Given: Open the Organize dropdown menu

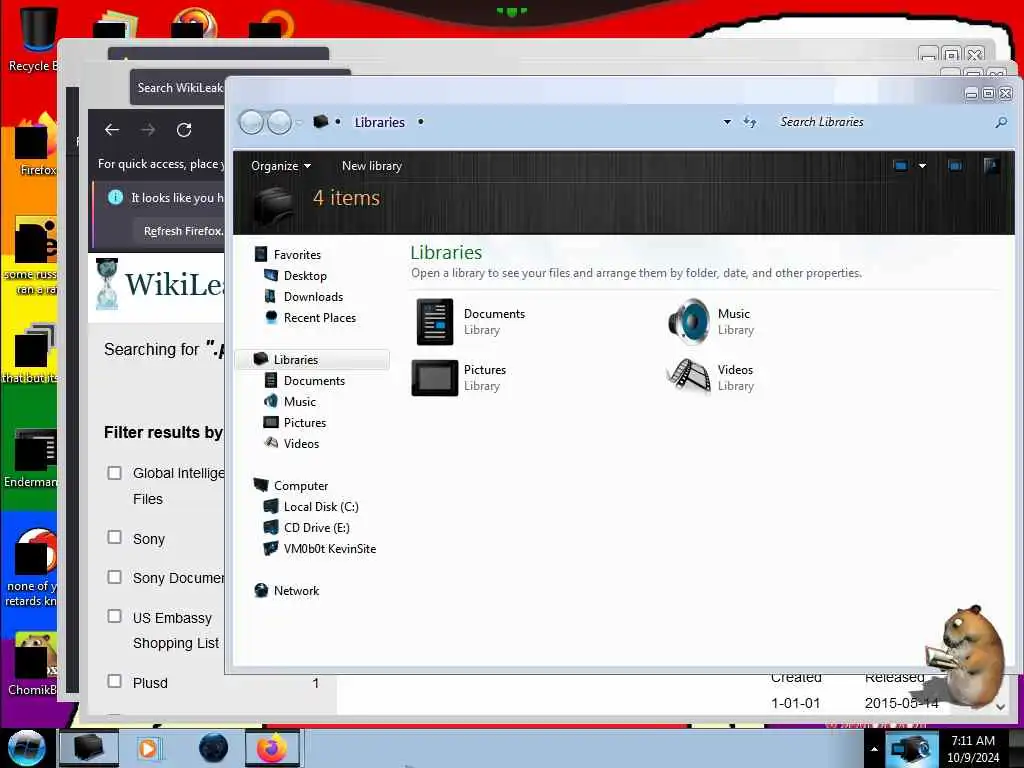Looking at the screenshot, I should click(x=281, y=166).
